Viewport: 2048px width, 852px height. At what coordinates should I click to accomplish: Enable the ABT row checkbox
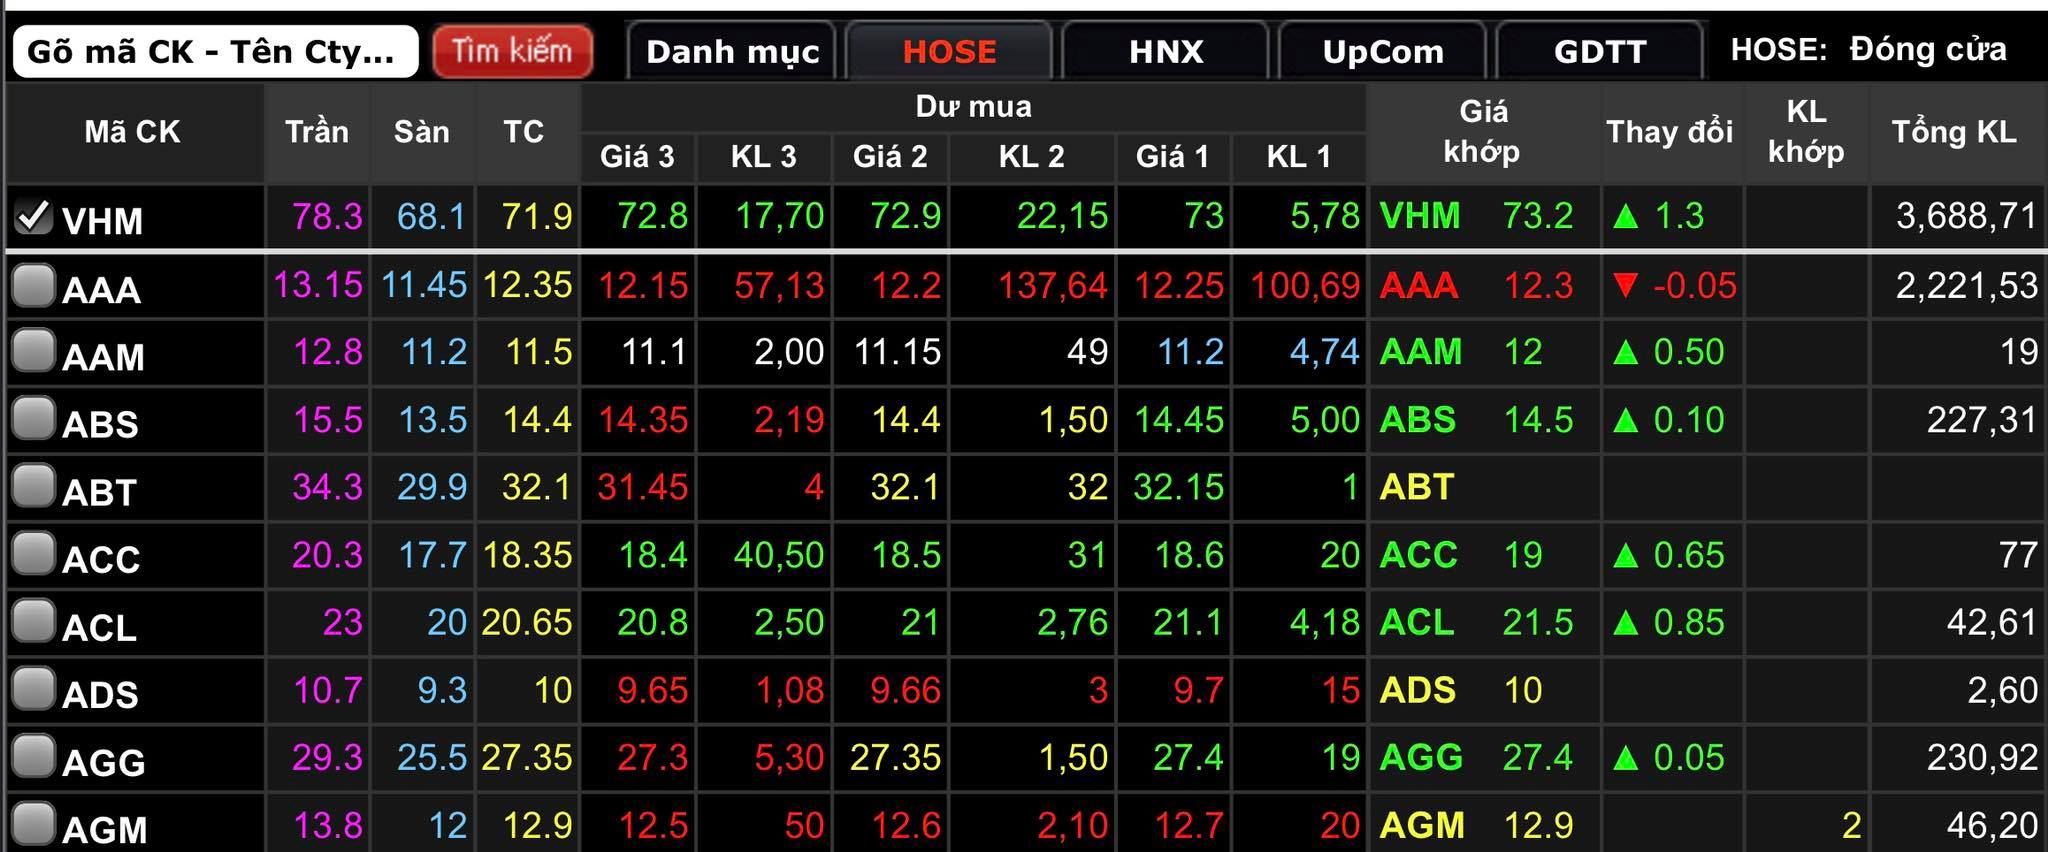pyautogui.click(x=34, y=487)
